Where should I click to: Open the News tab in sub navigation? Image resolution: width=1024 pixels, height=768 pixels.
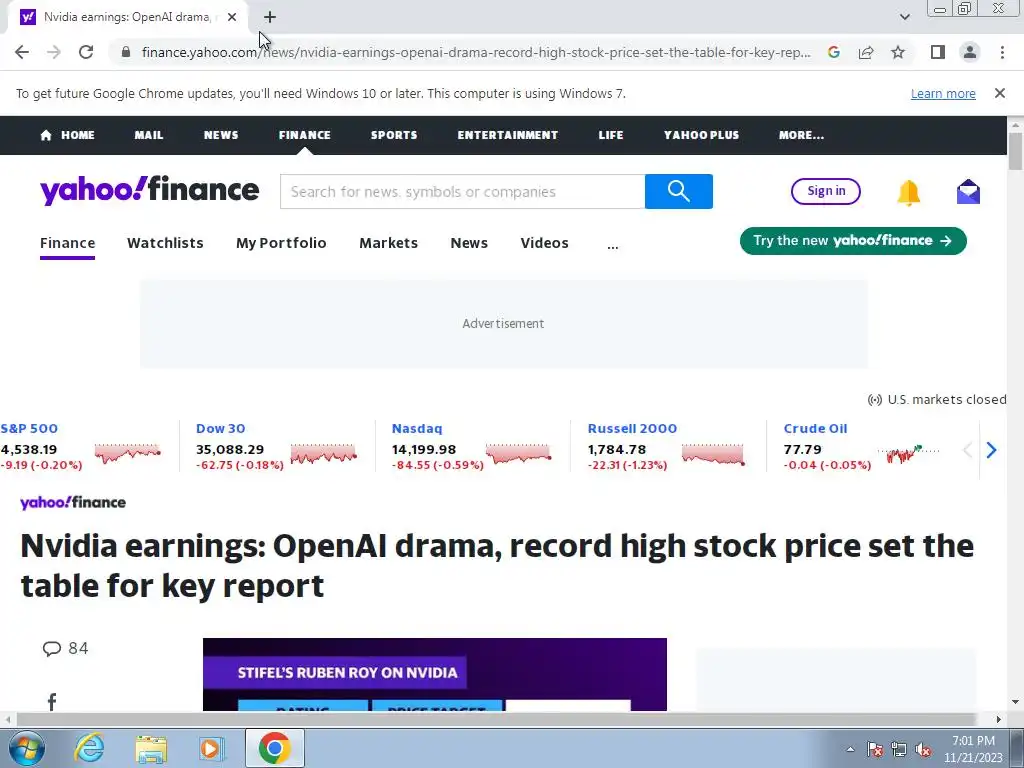point(469,243)
